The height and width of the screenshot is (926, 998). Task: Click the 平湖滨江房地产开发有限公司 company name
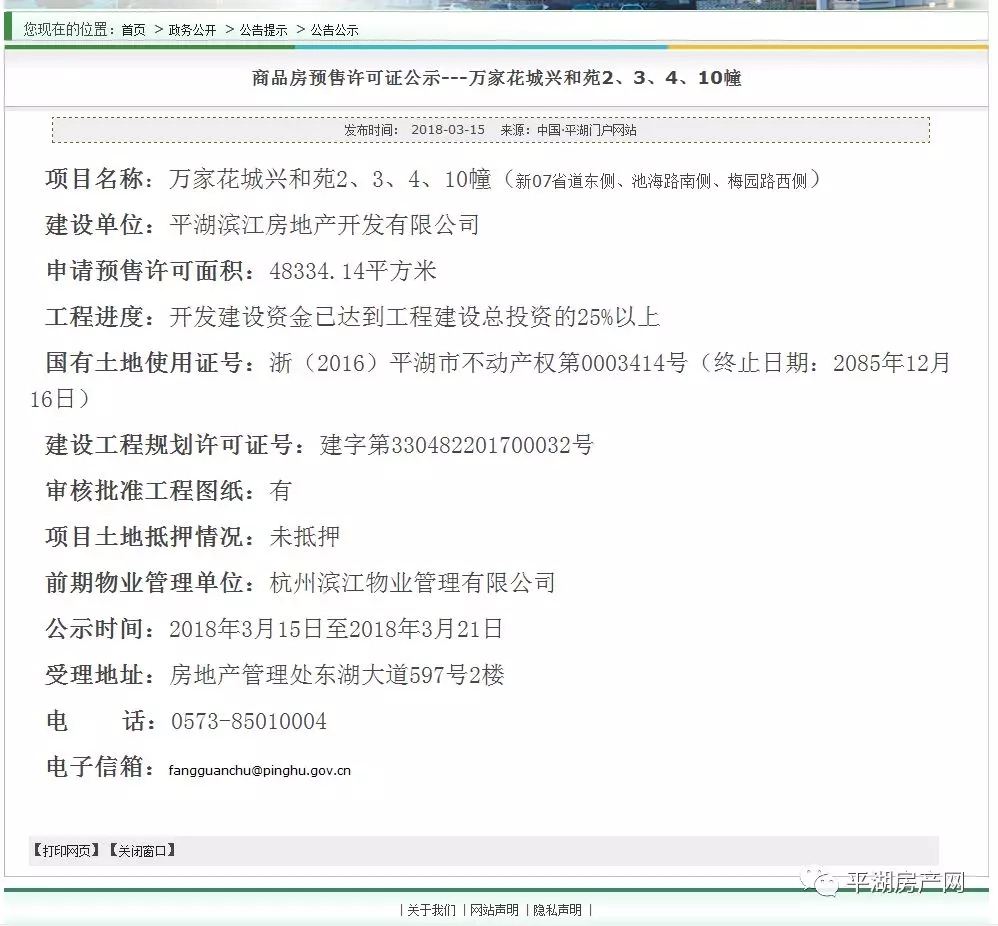(325, 225)
